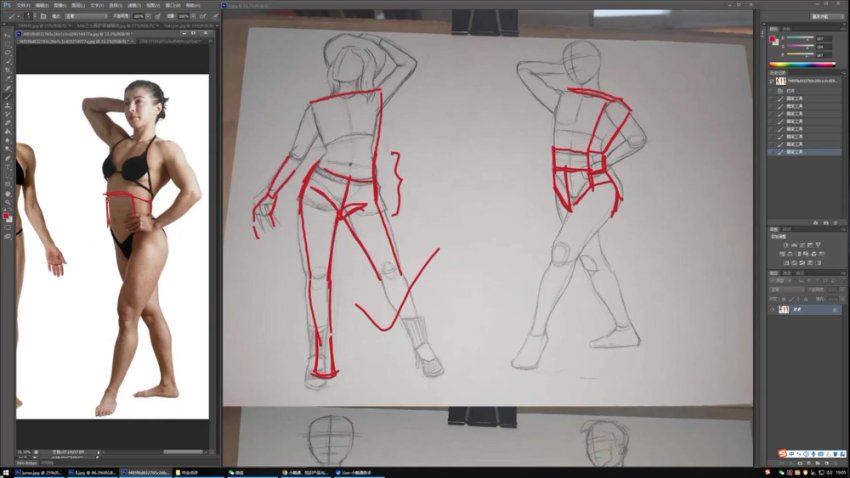Switch to the 通道 (Channels) tab

(787, 273)
